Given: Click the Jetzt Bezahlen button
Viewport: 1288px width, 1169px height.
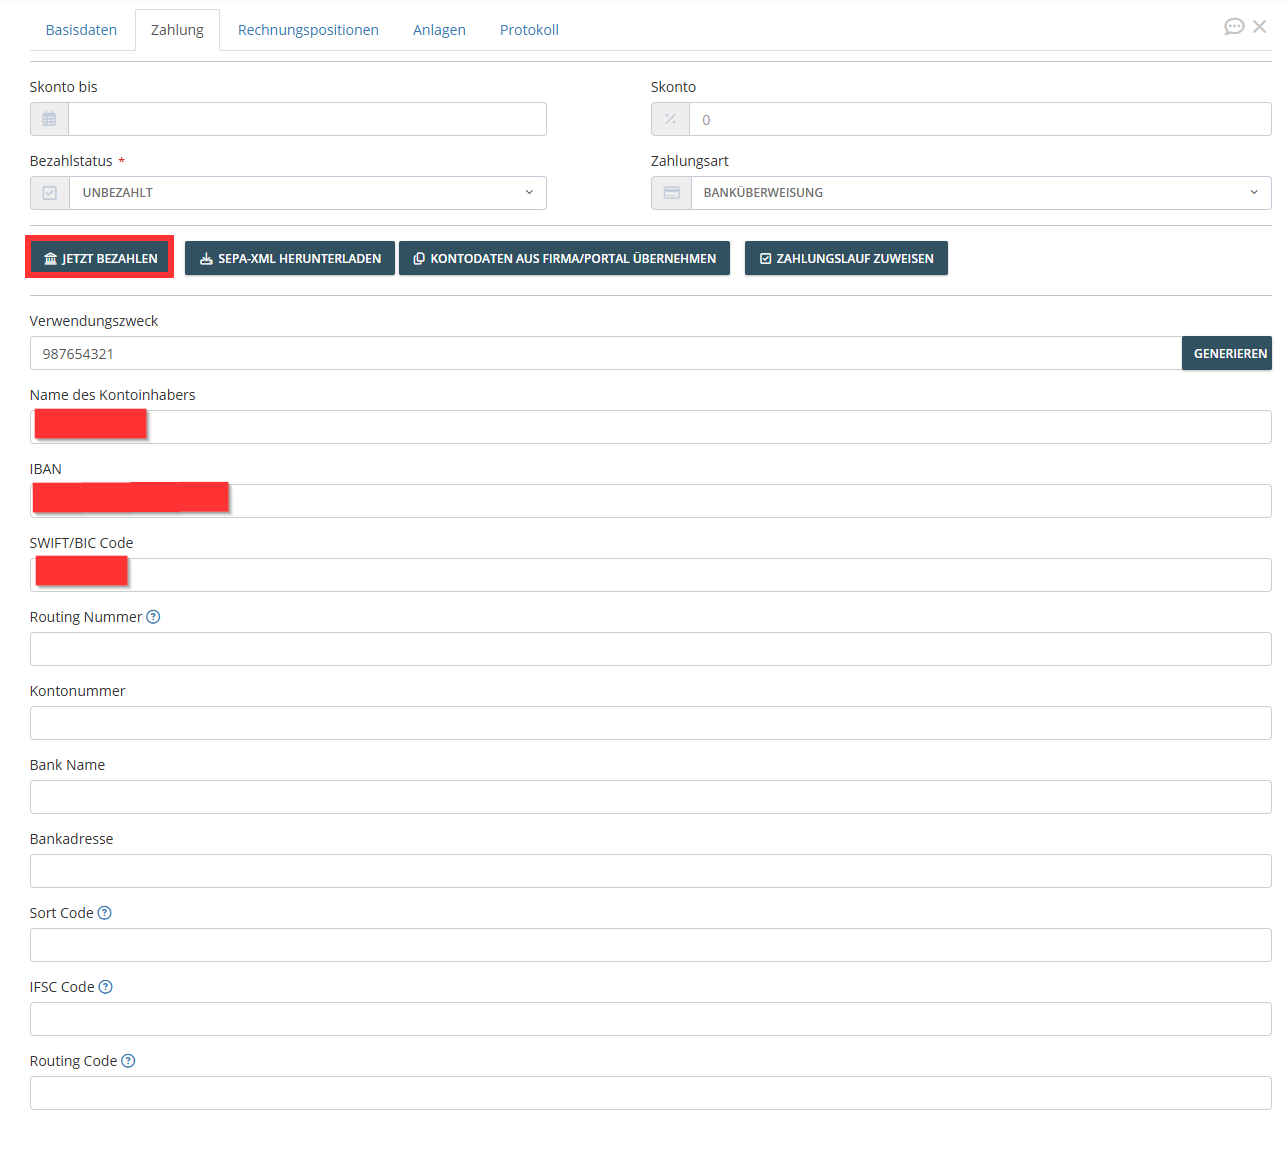Looking at the screenshot, I should (100, 258).
